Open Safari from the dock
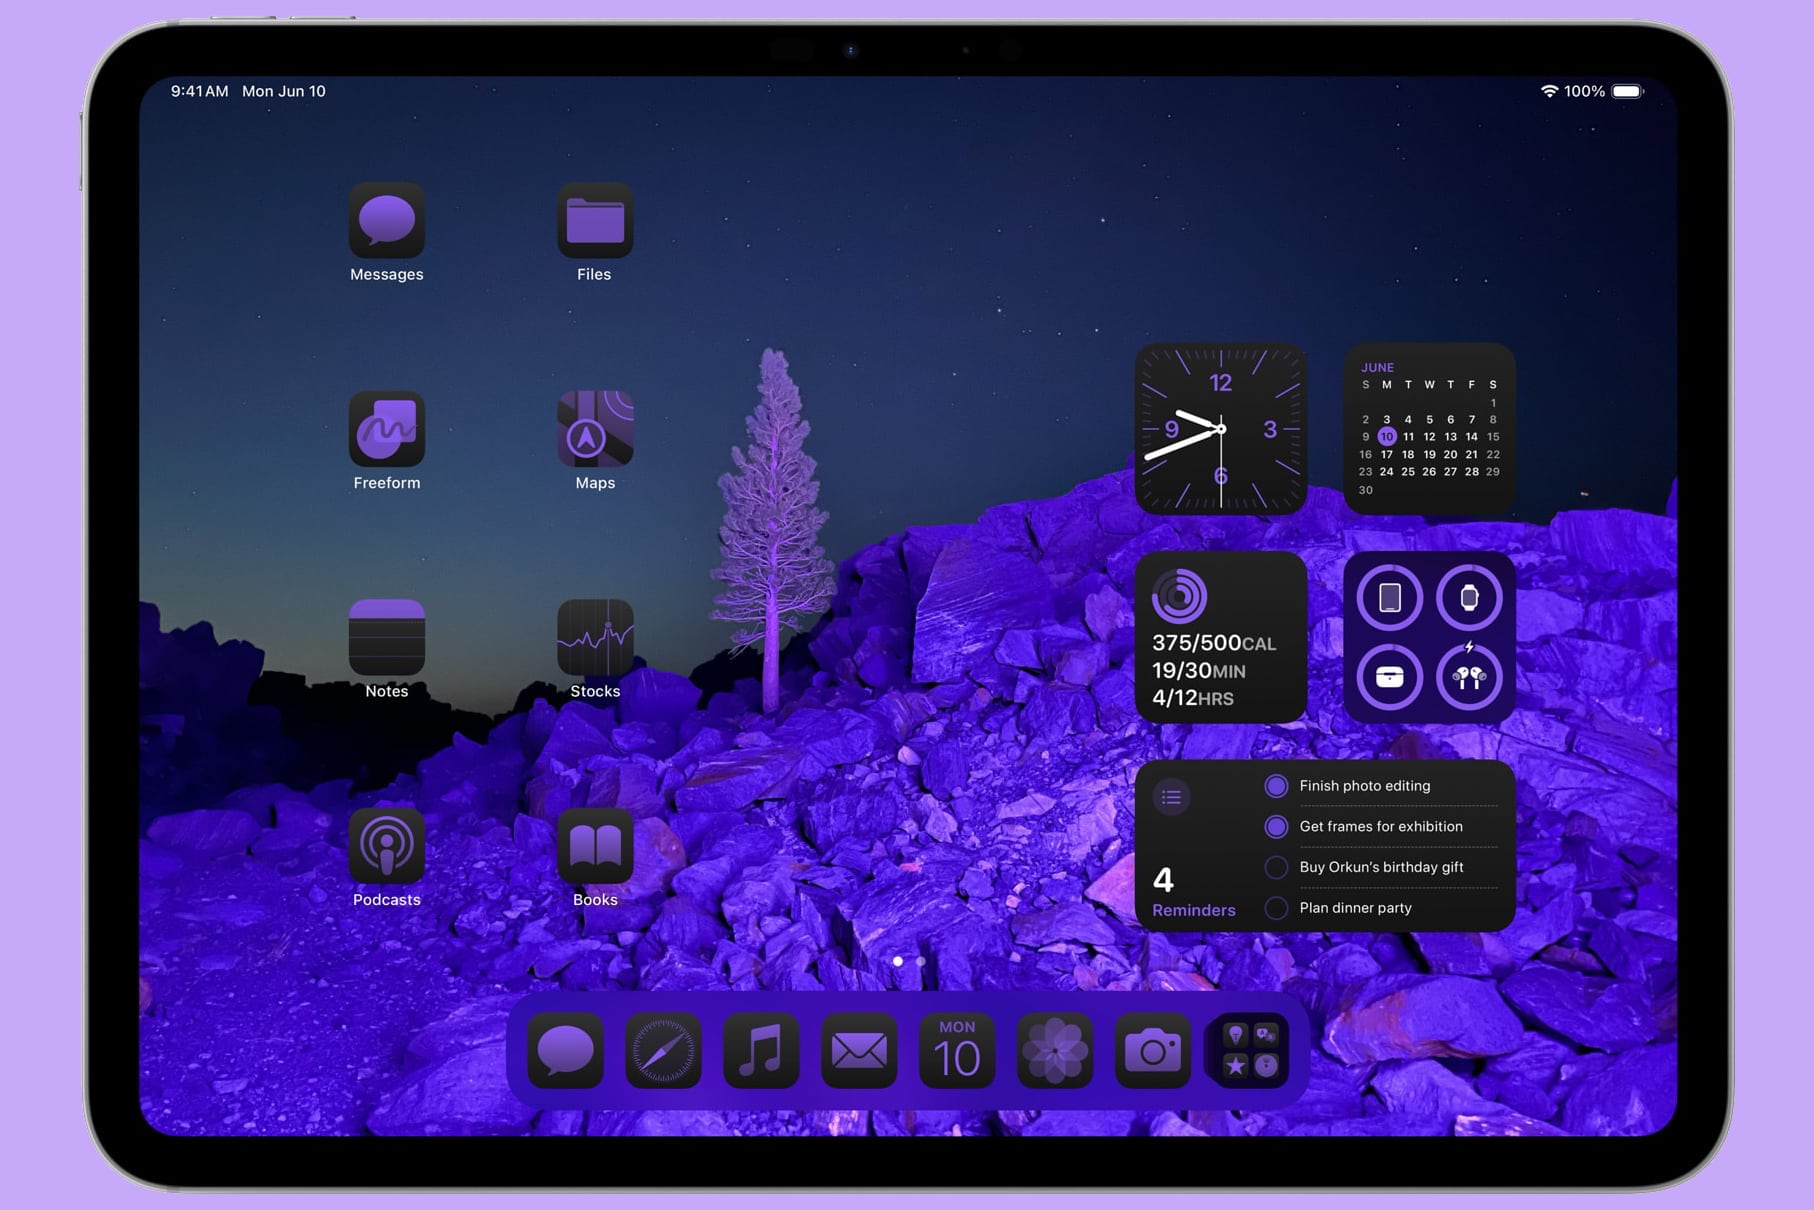 pyautogui.click(x=662, y=1051)
